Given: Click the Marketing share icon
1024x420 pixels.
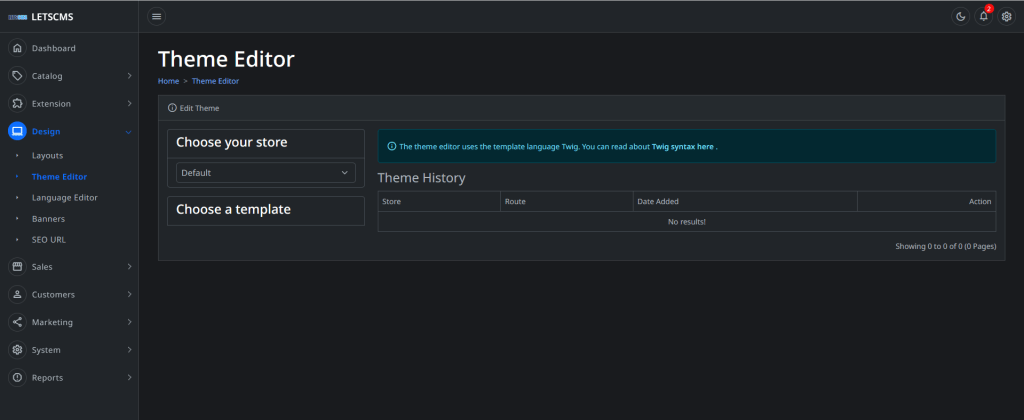Looking at the screenshot, I should (x=18, y=322).
